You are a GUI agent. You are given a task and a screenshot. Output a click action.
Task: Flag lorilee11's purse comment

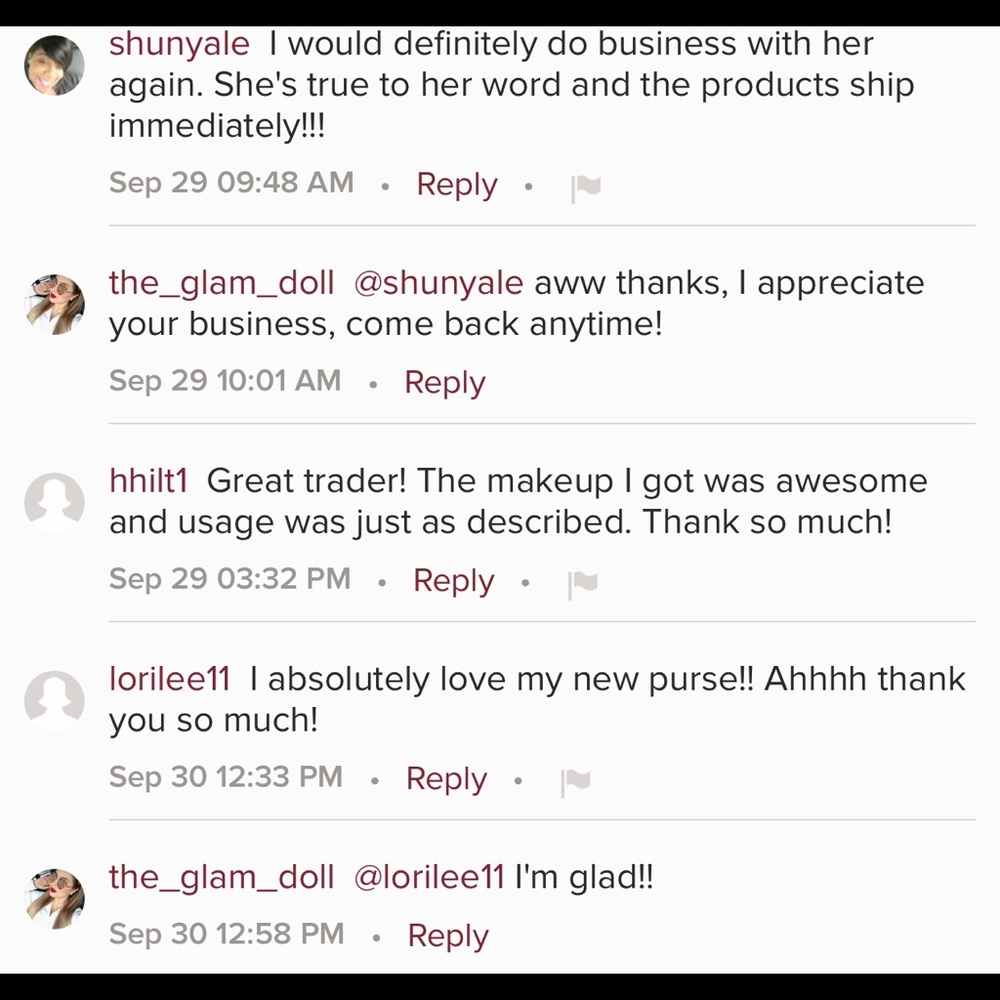[575, 782]
